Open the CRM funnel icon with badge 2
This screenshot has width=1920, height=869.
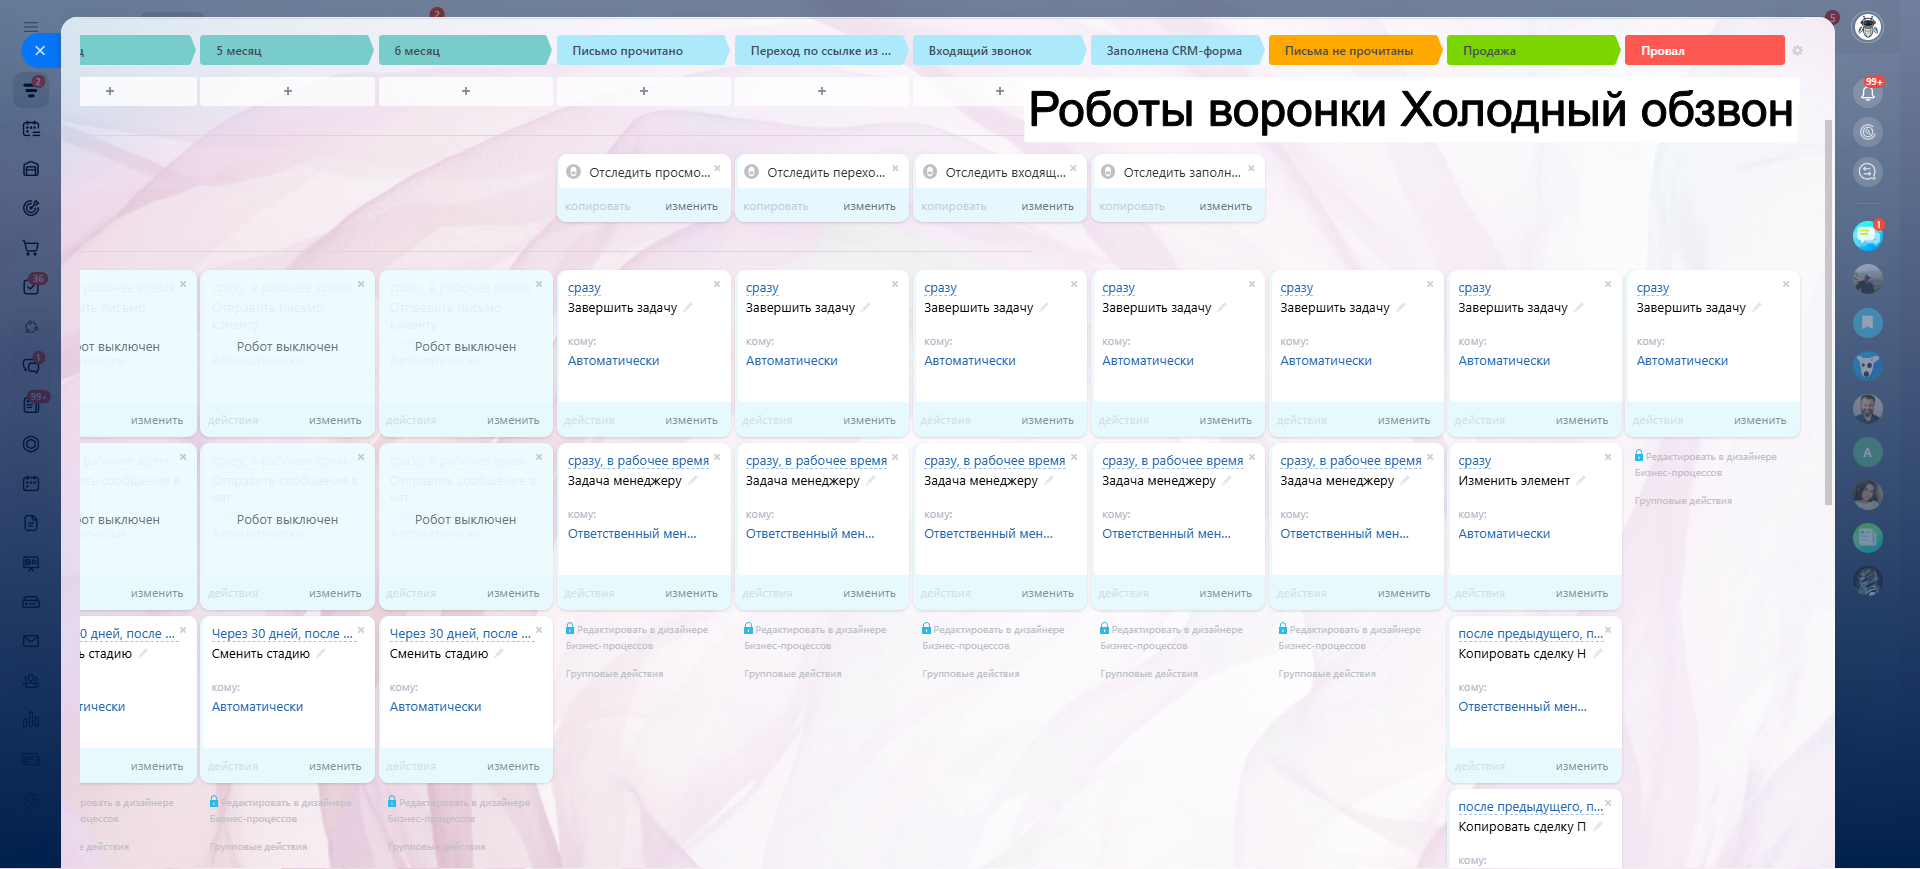pos(31,90)
